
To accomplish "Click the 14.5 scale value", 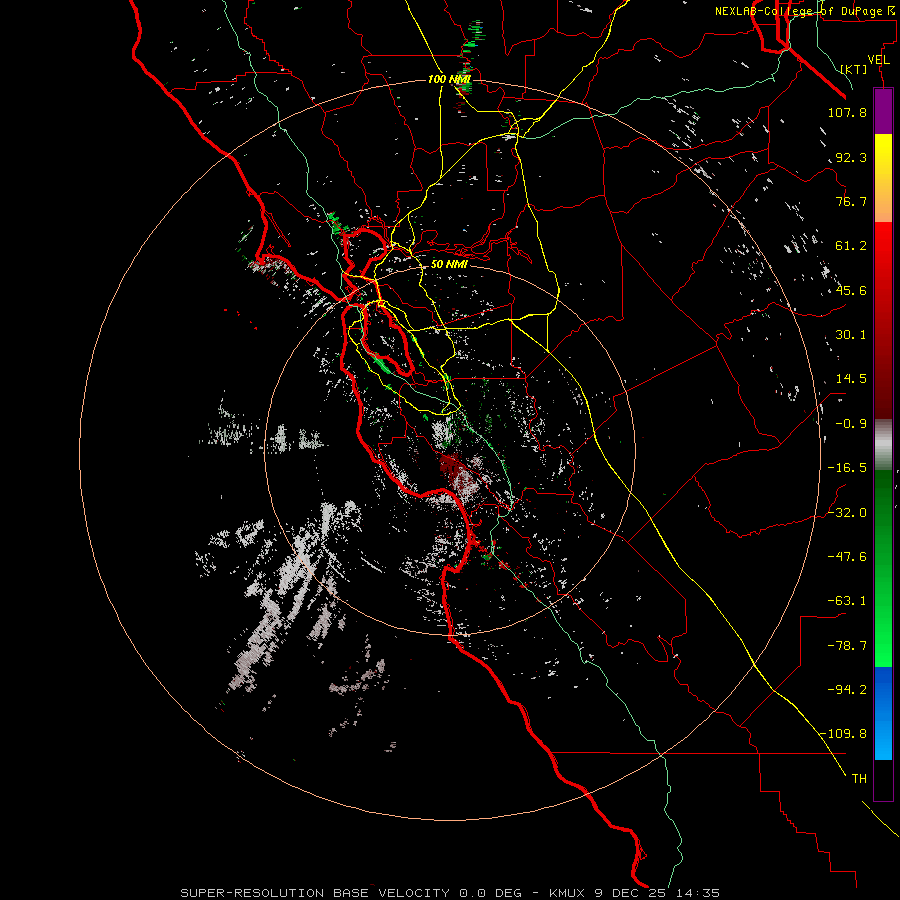I will (x=851, y=379).
